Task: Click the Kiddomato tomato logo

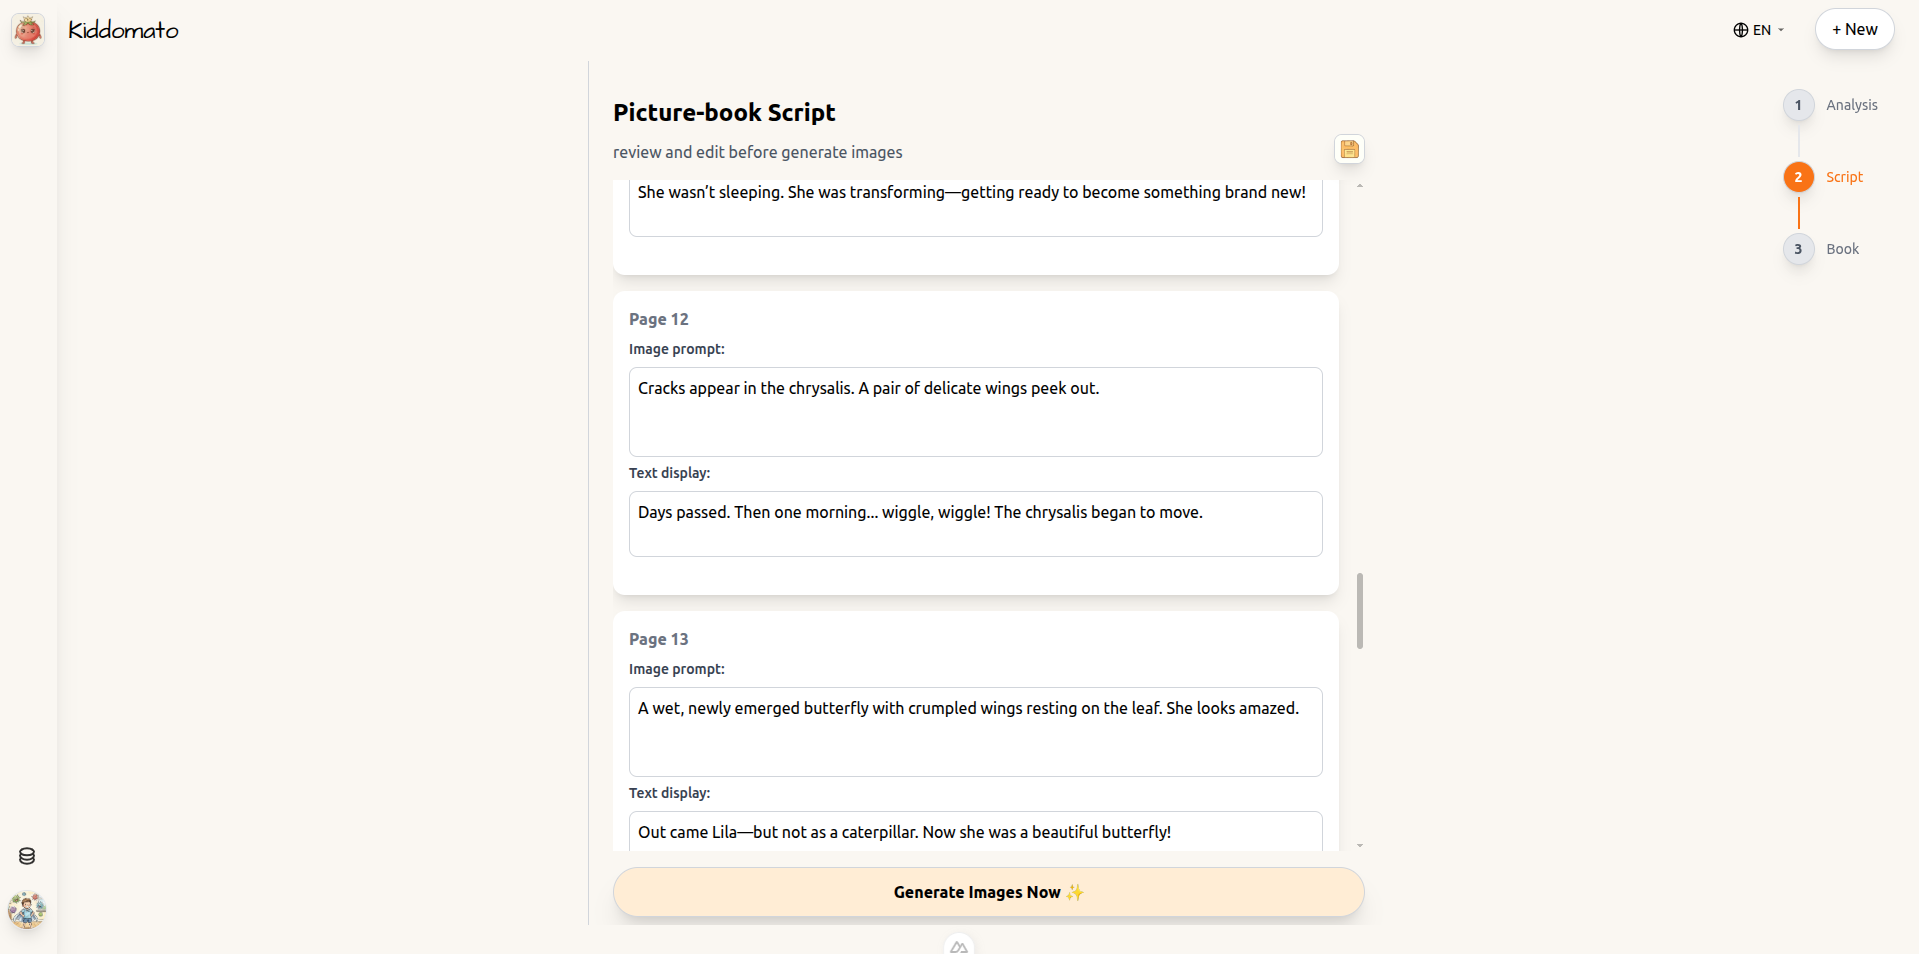Action: tap(27, 30)
